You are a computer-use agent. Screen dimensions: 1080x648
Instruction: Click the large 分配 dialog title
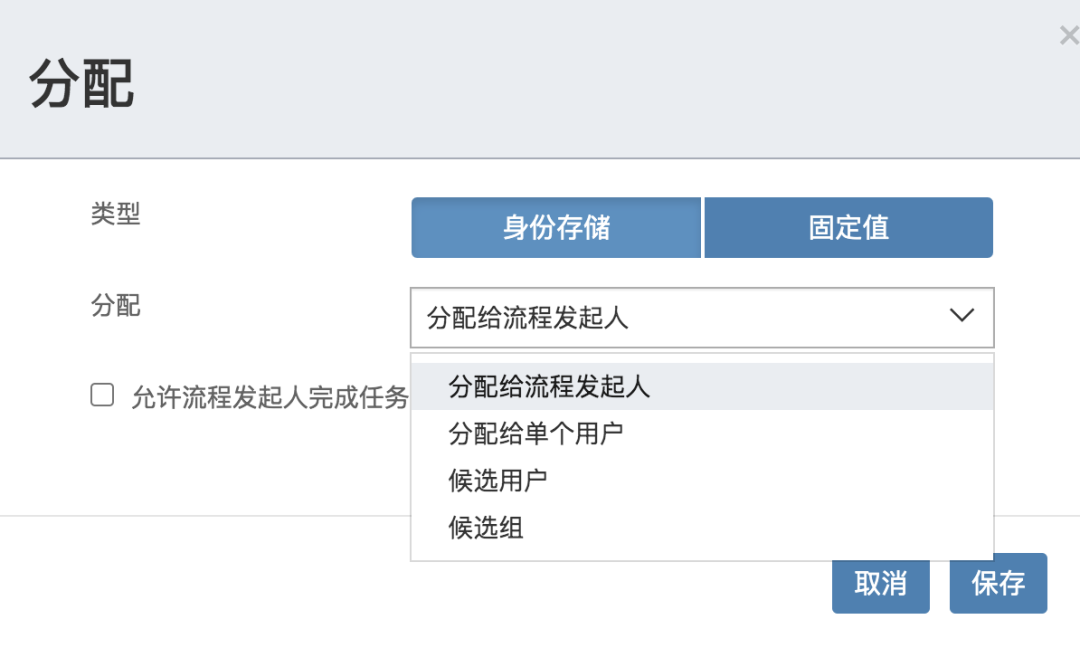tap(81, 83)
